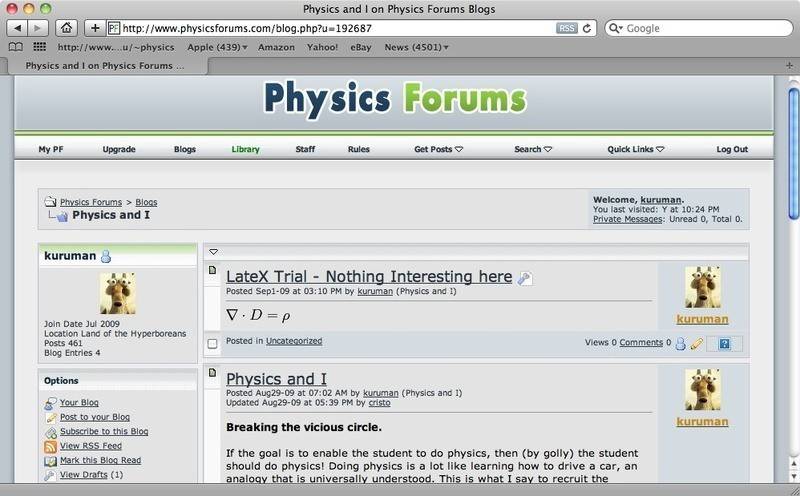Select the Physics and I browser tab
Screen dimensions: 800x496
(x=105, y=65)
